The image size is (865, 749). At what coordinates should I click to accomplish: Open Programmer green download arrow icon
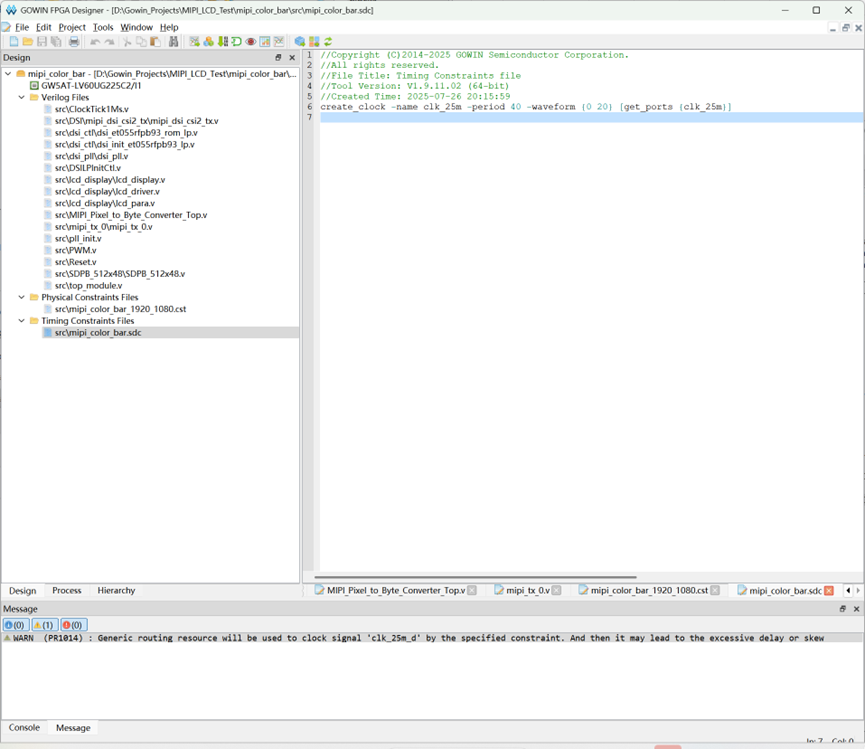222,41
